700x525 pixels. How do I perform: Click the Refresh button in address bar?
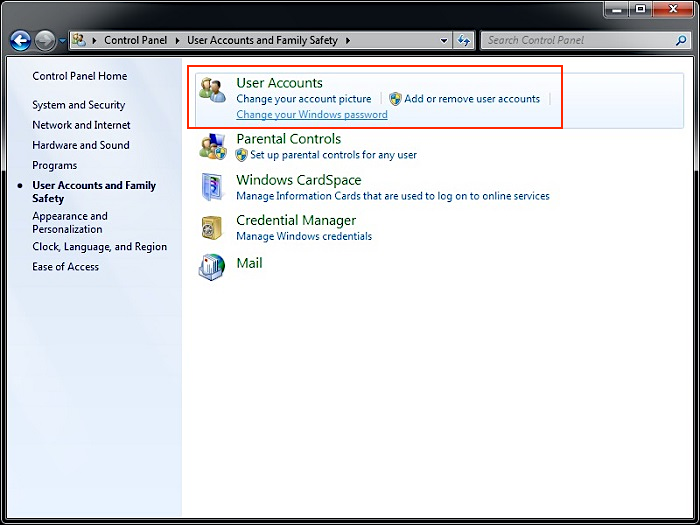tap(464, 41)
